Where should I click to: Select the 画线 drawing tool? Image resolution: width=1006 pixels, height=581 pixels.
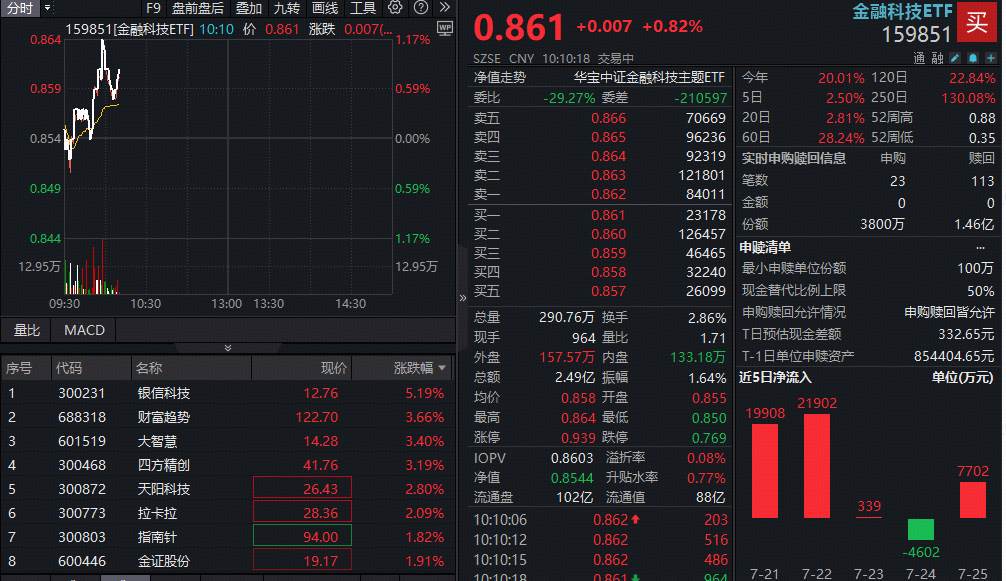click(x=324, y=8)
